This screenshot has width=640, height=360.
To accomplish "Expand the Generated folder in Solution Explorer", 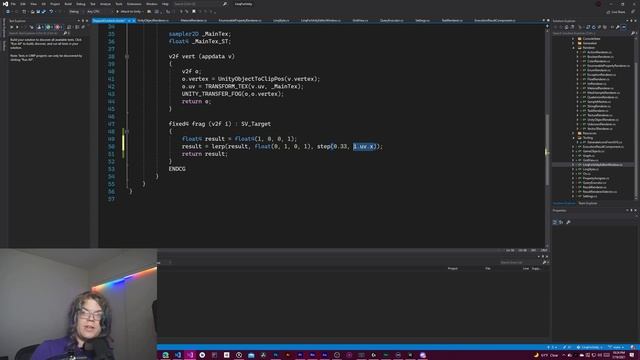I will point(574,43).
